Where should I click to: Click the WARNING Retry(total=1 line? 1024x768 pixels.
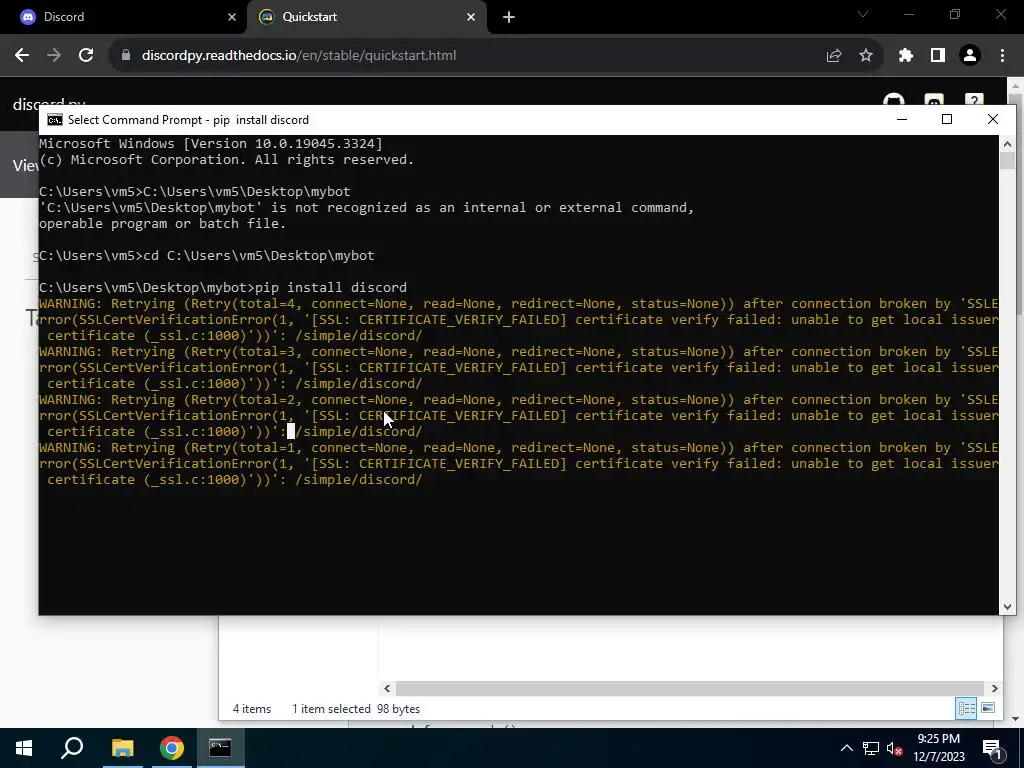click(519, 448)
